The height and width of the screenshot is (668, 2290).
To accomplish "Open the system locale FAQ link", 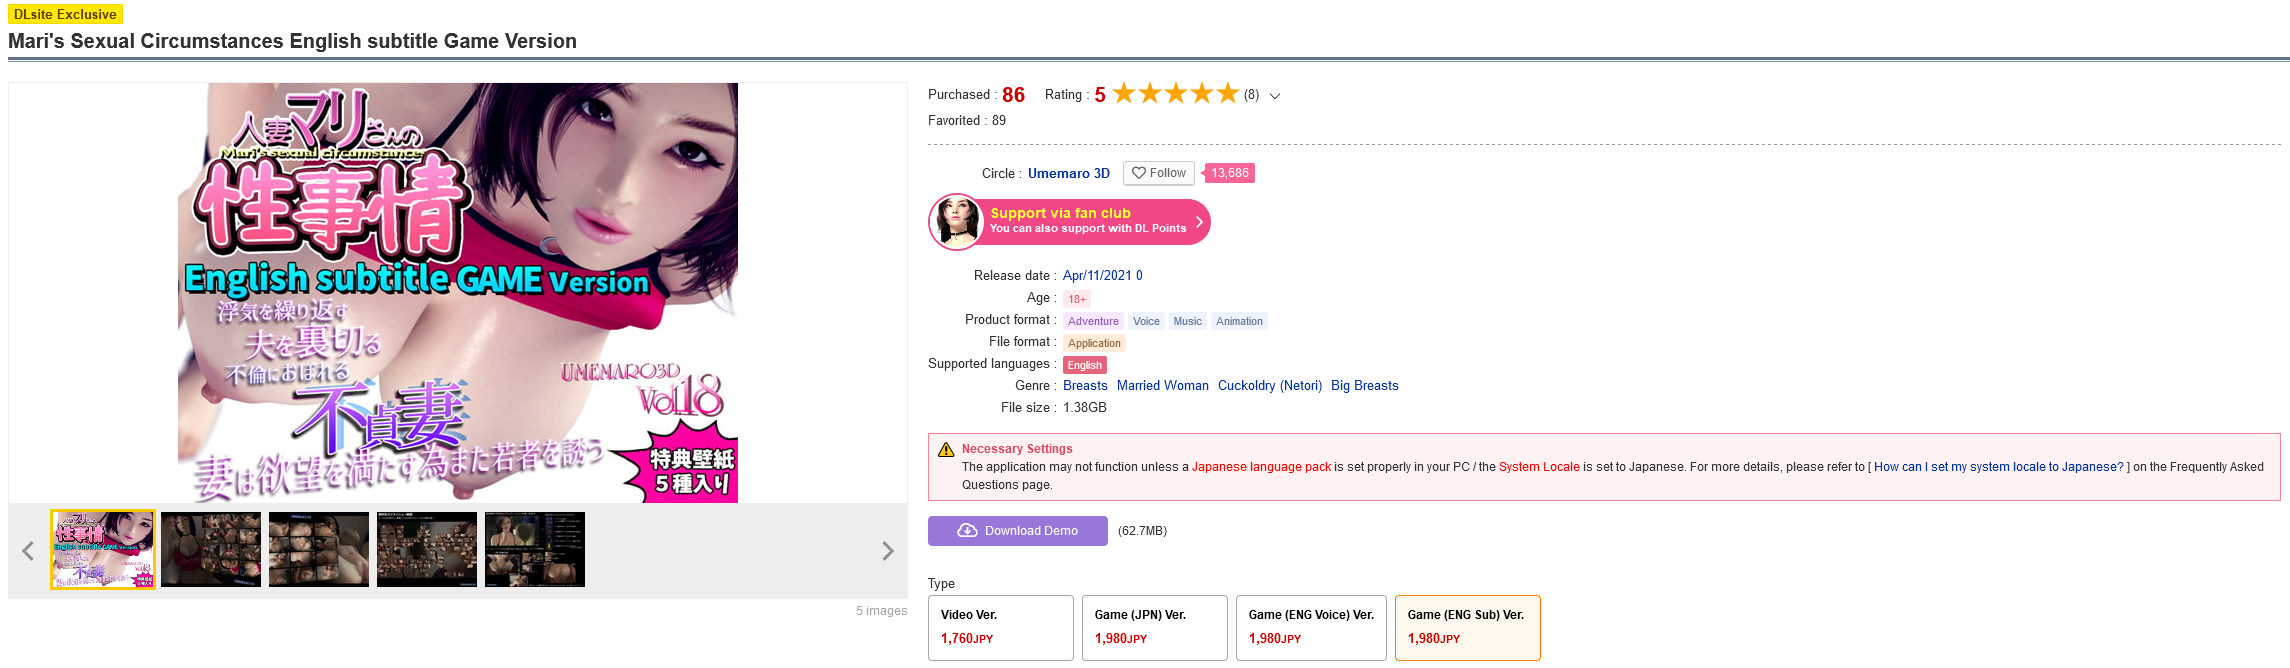I will [1998, 467].
